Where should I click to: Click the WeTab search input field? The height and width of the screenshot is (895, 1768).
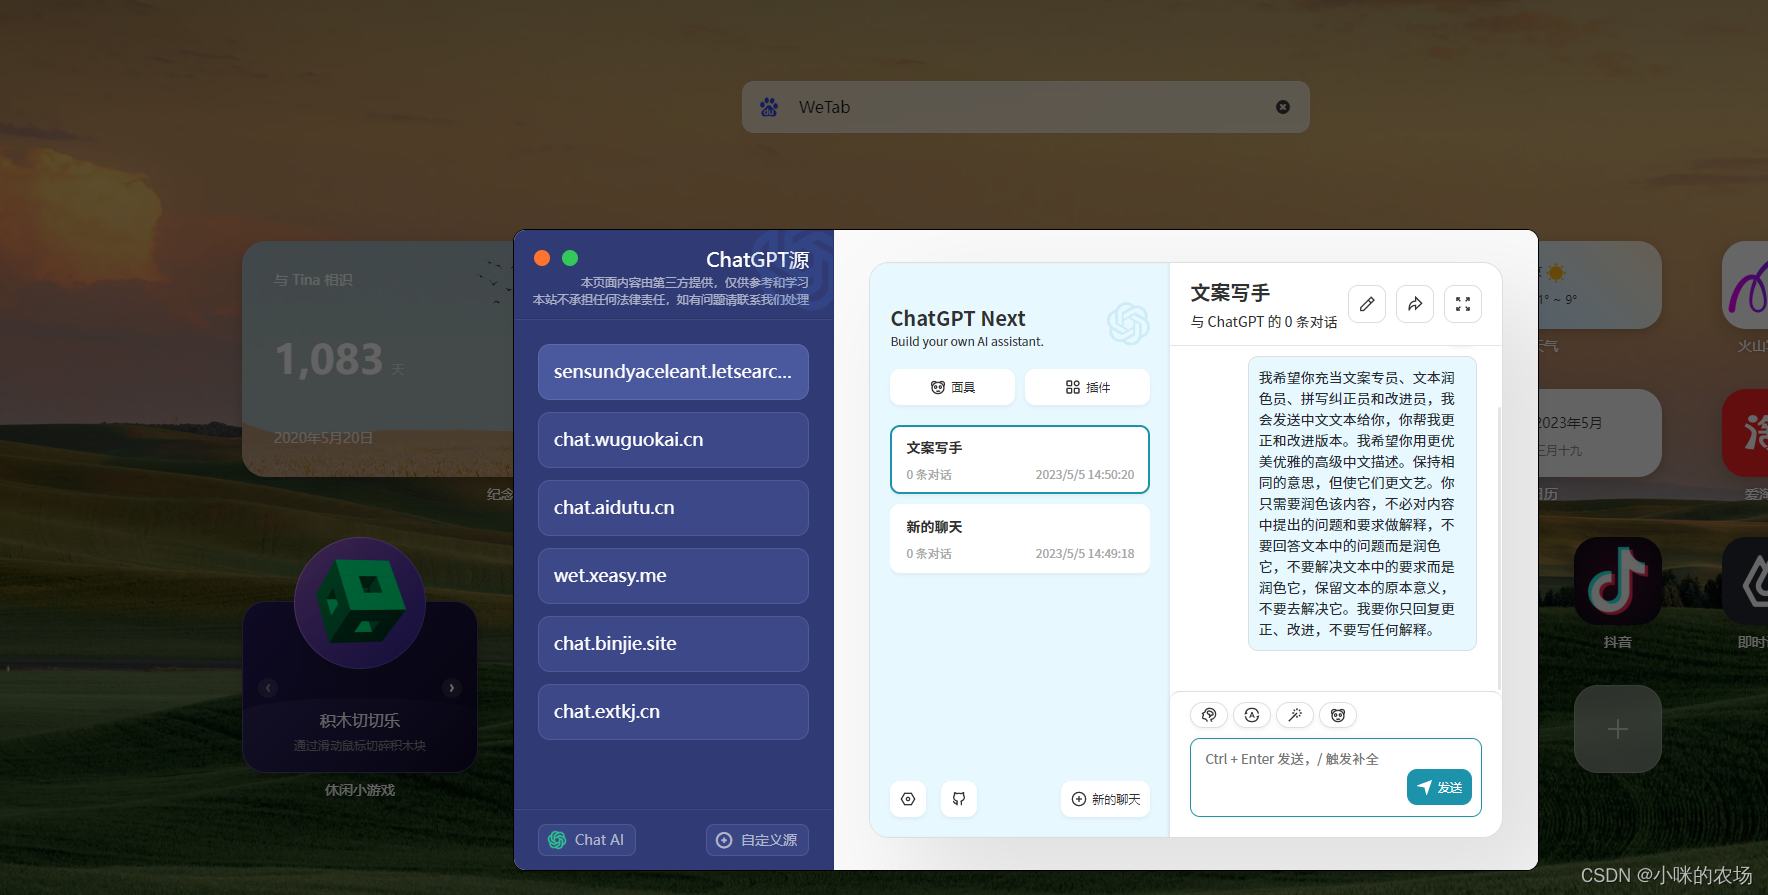[x=1025, y=107]
